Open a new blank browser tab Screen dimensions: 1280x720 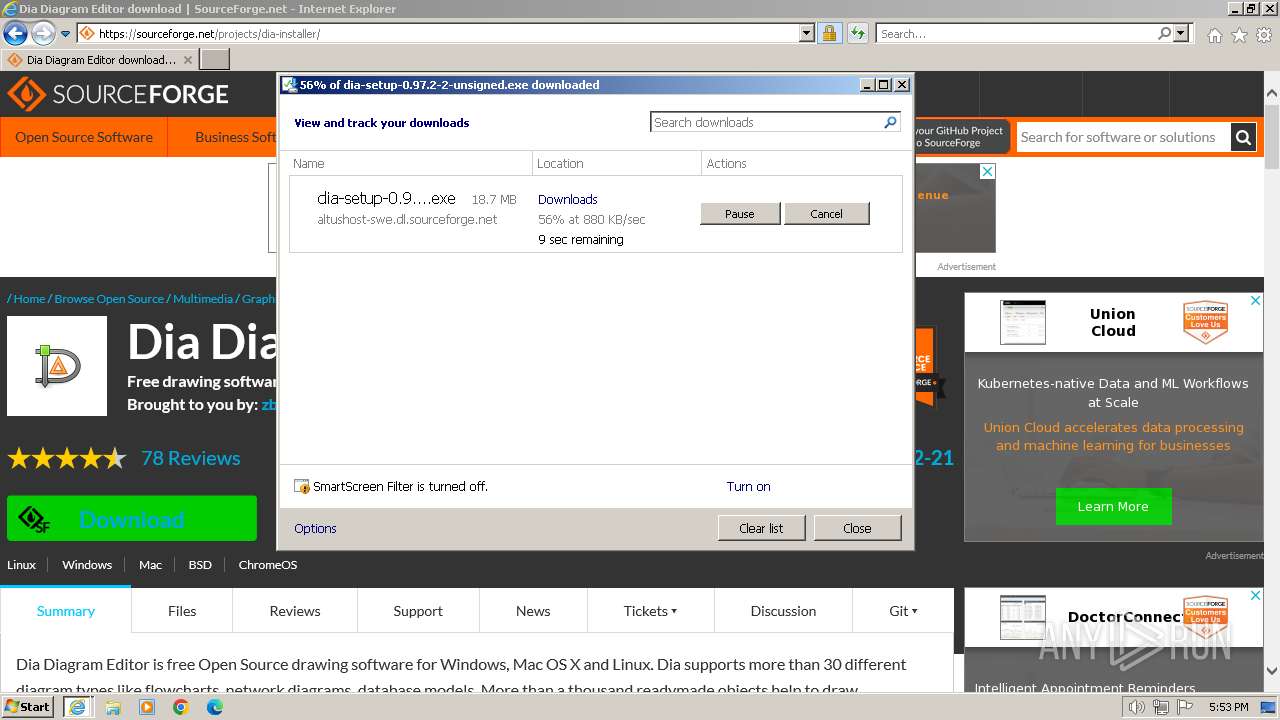215,59
